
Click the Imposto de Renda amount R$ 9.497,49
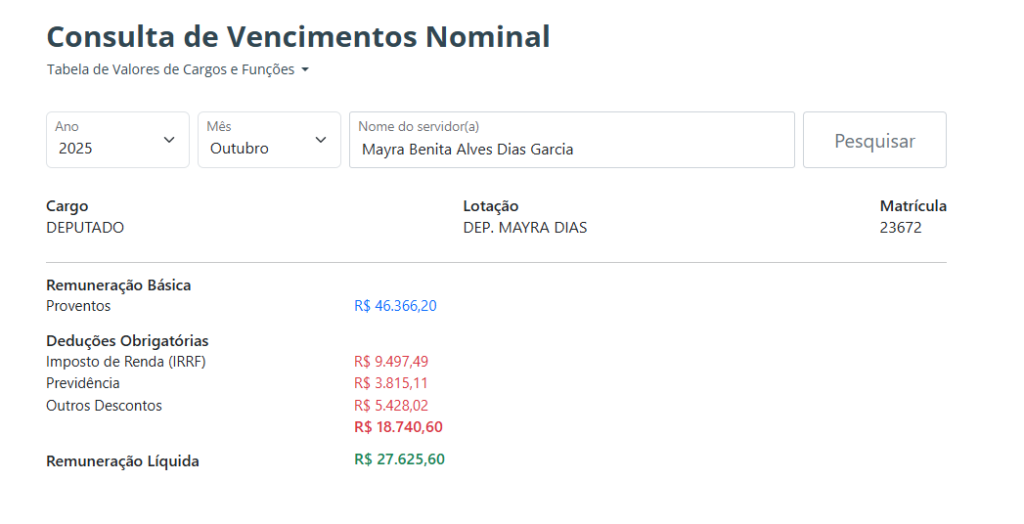[391, 362]
